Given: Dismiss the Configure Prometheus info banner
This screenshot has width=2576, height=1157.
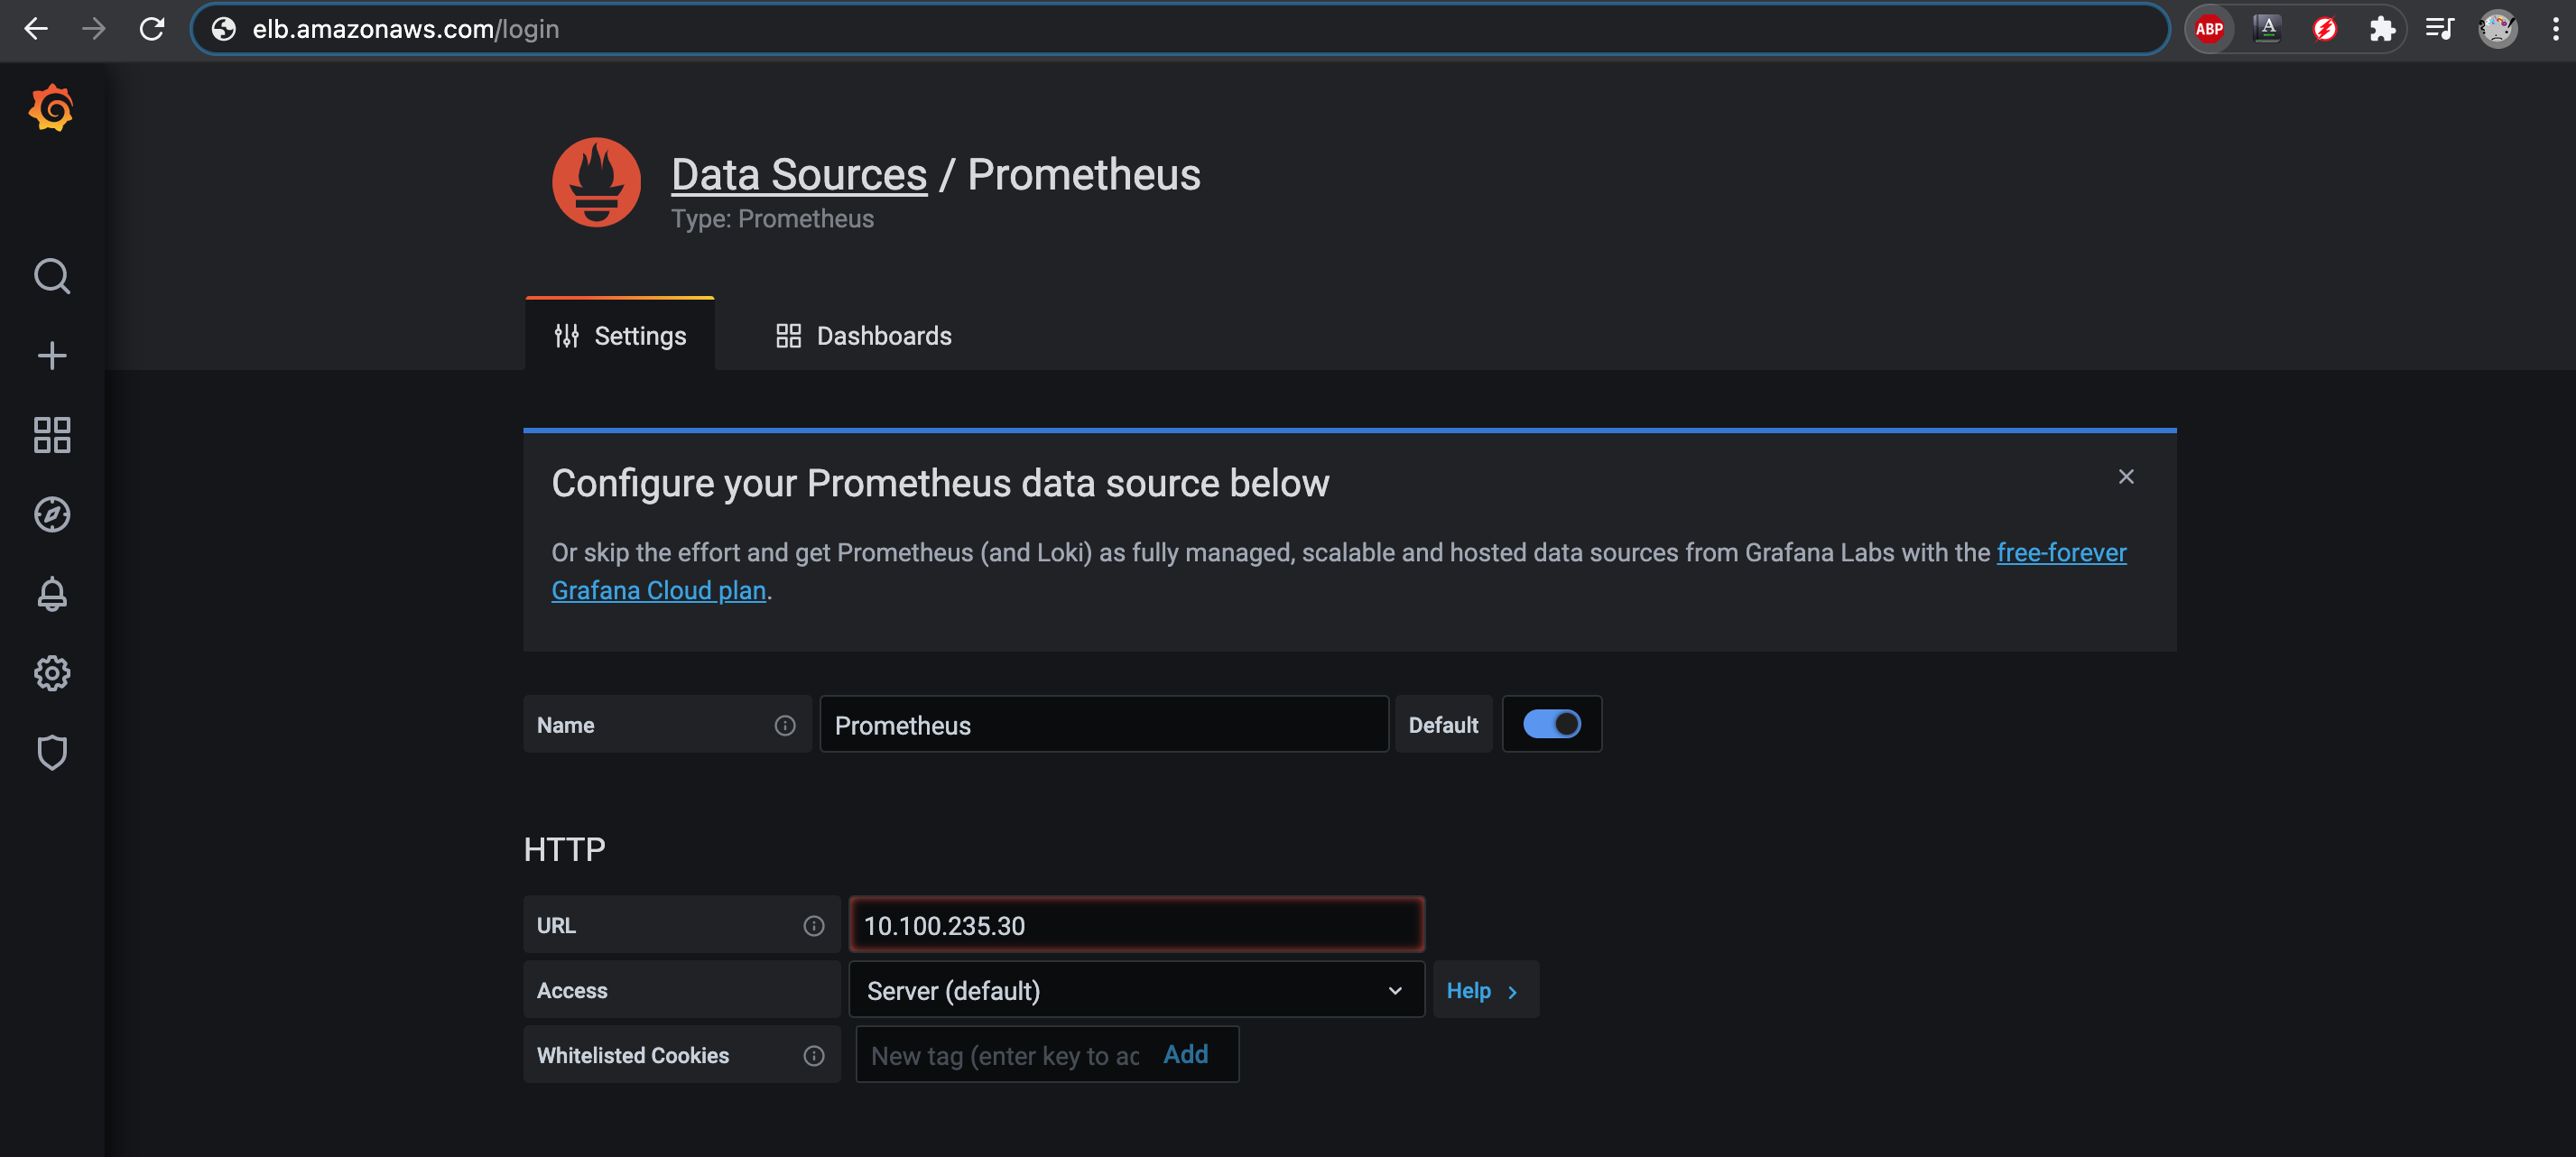Looking at the screenshot, I should (x=2125, y=477).
